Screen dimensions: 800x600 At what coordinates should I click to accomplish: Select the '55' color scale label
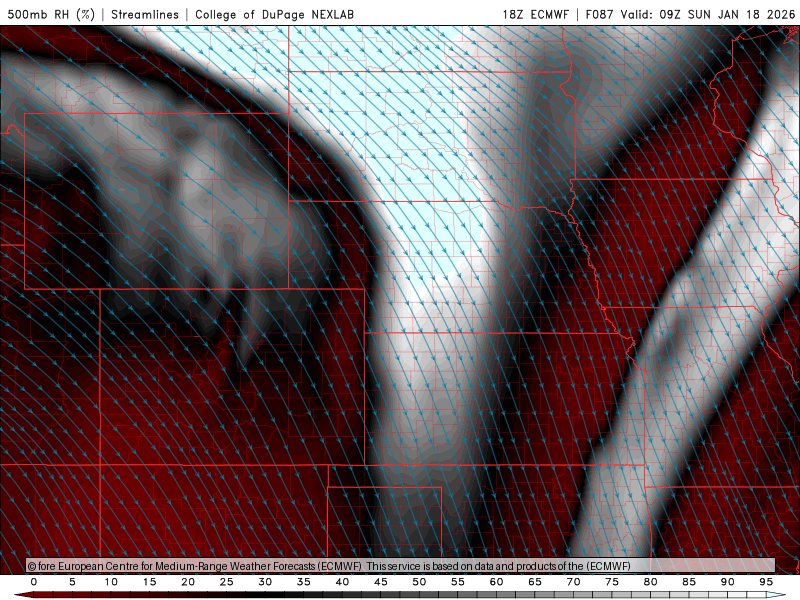click(458, 582)
